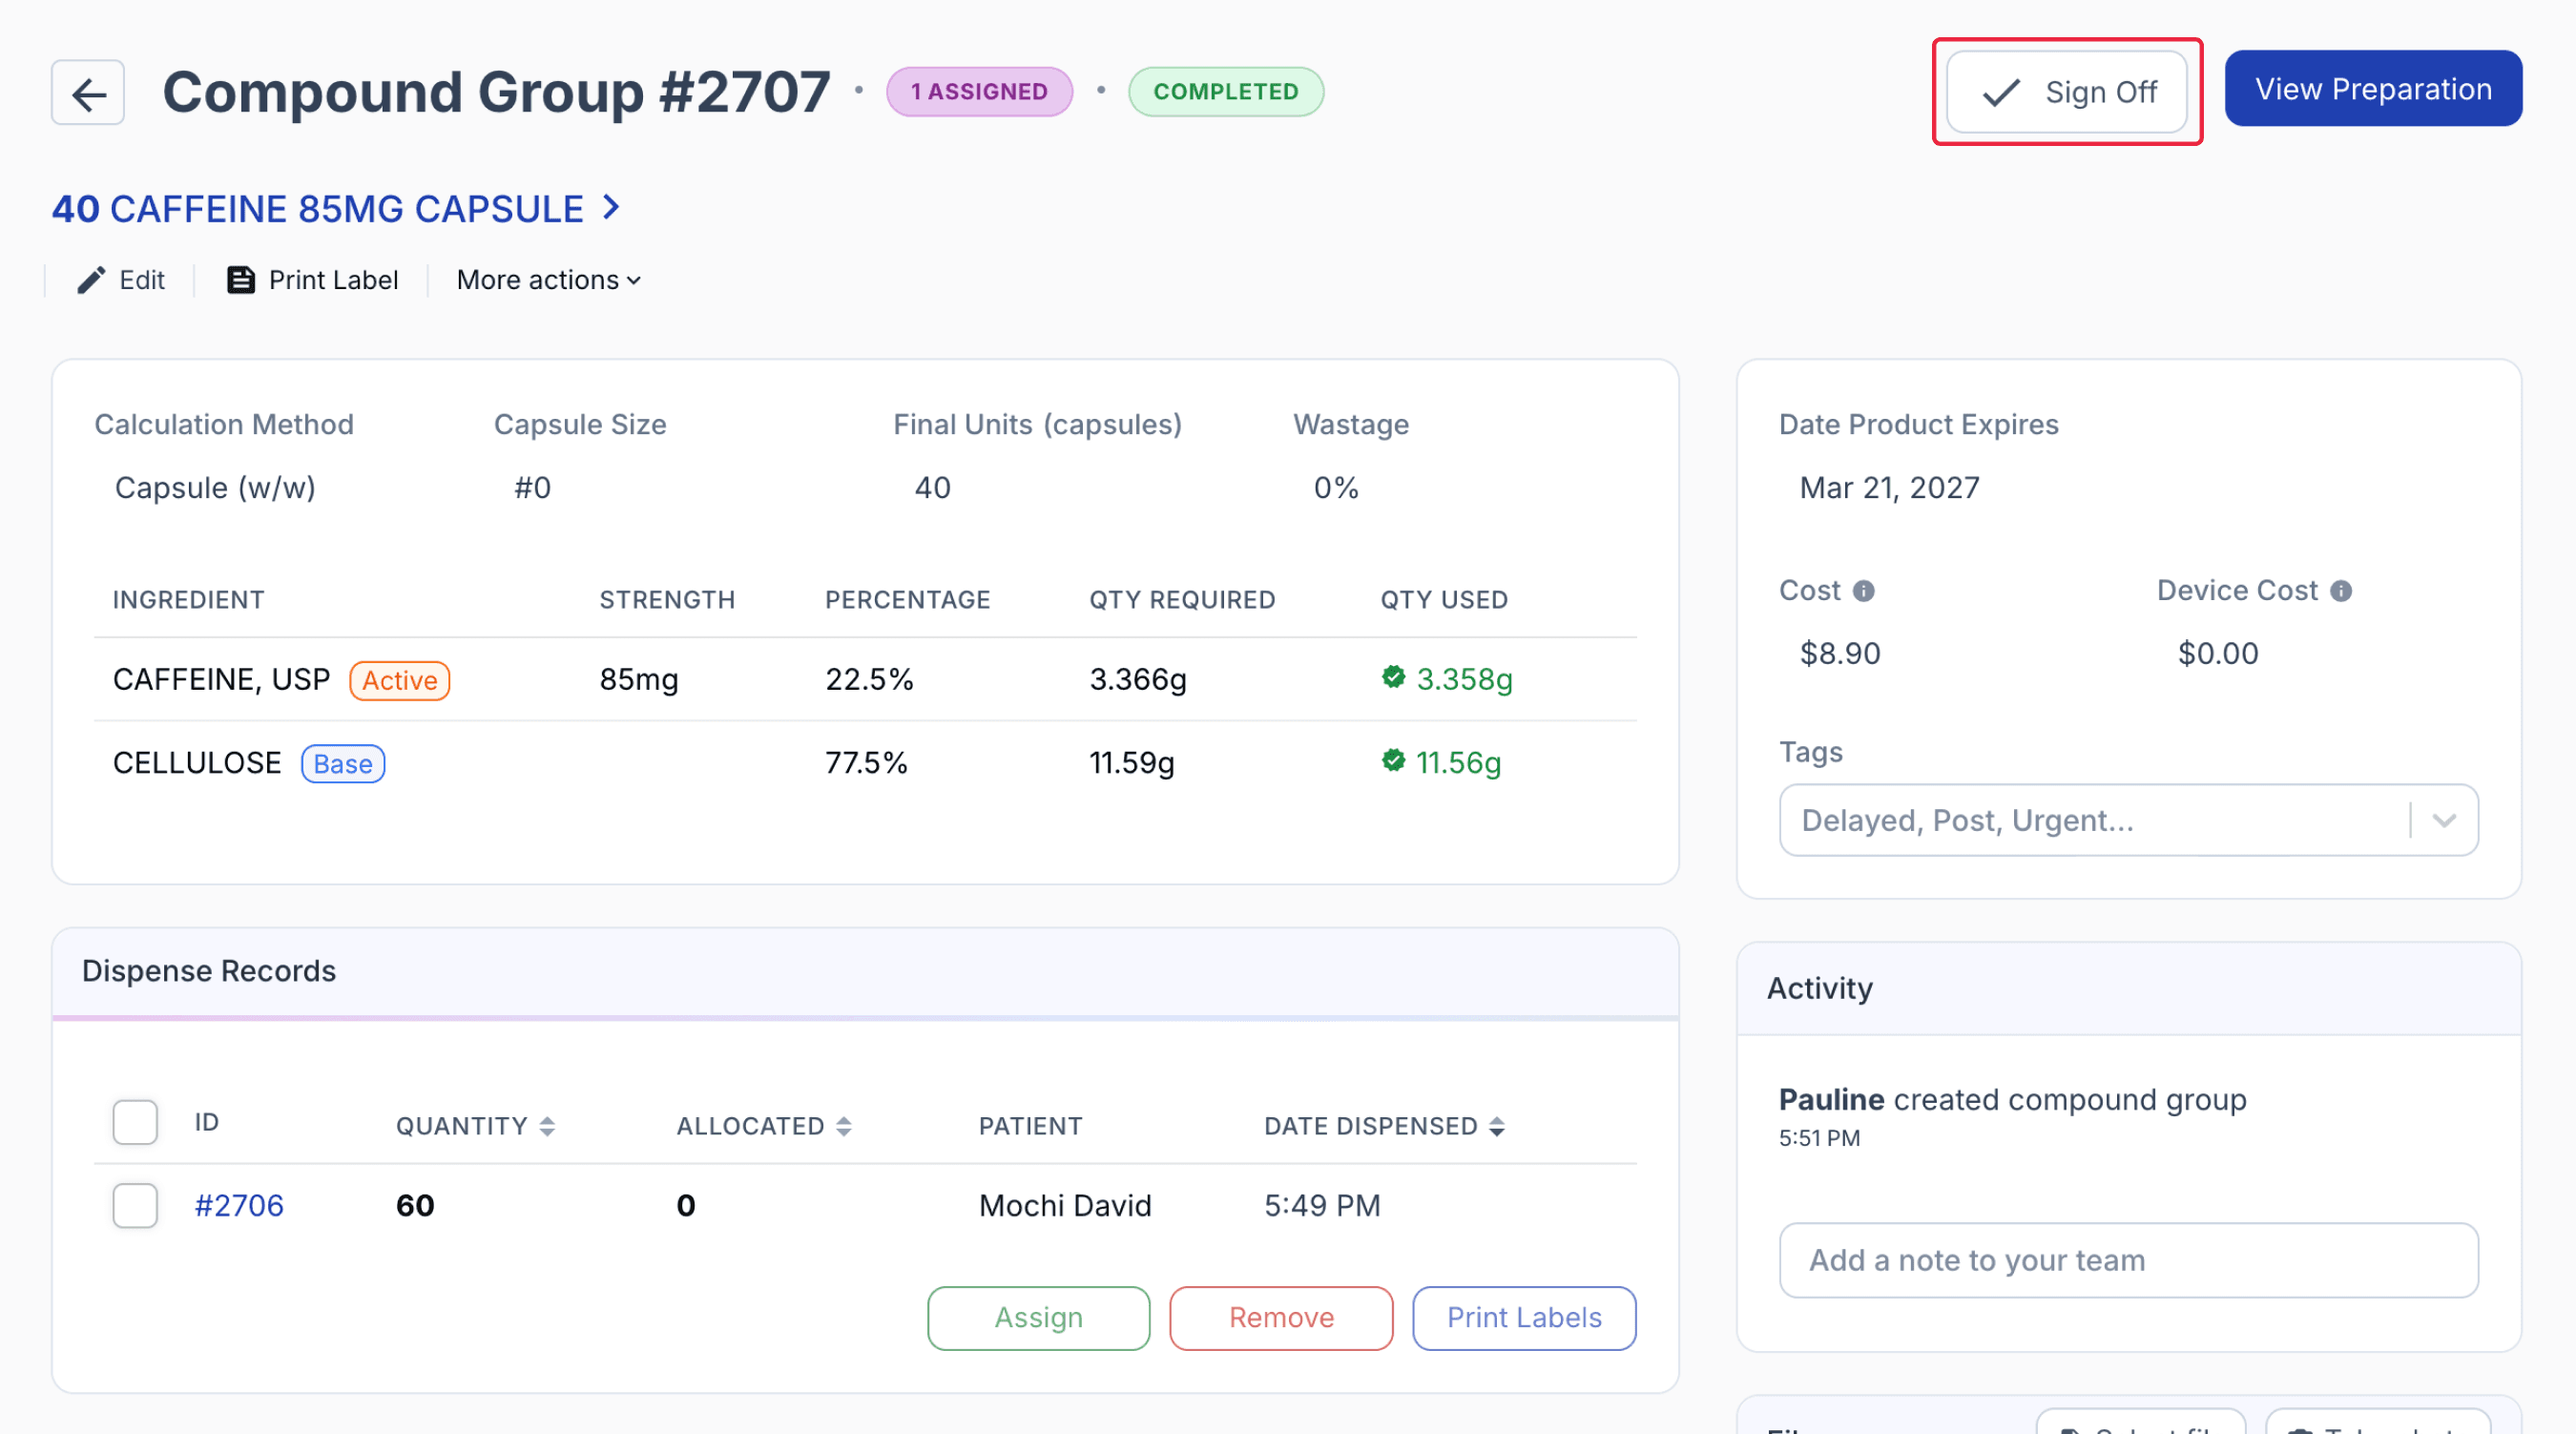The image size is (2576, 1434).
Task: Click the $8.90 cost value
Action: pyautogui.click(x=1840, y=653)
